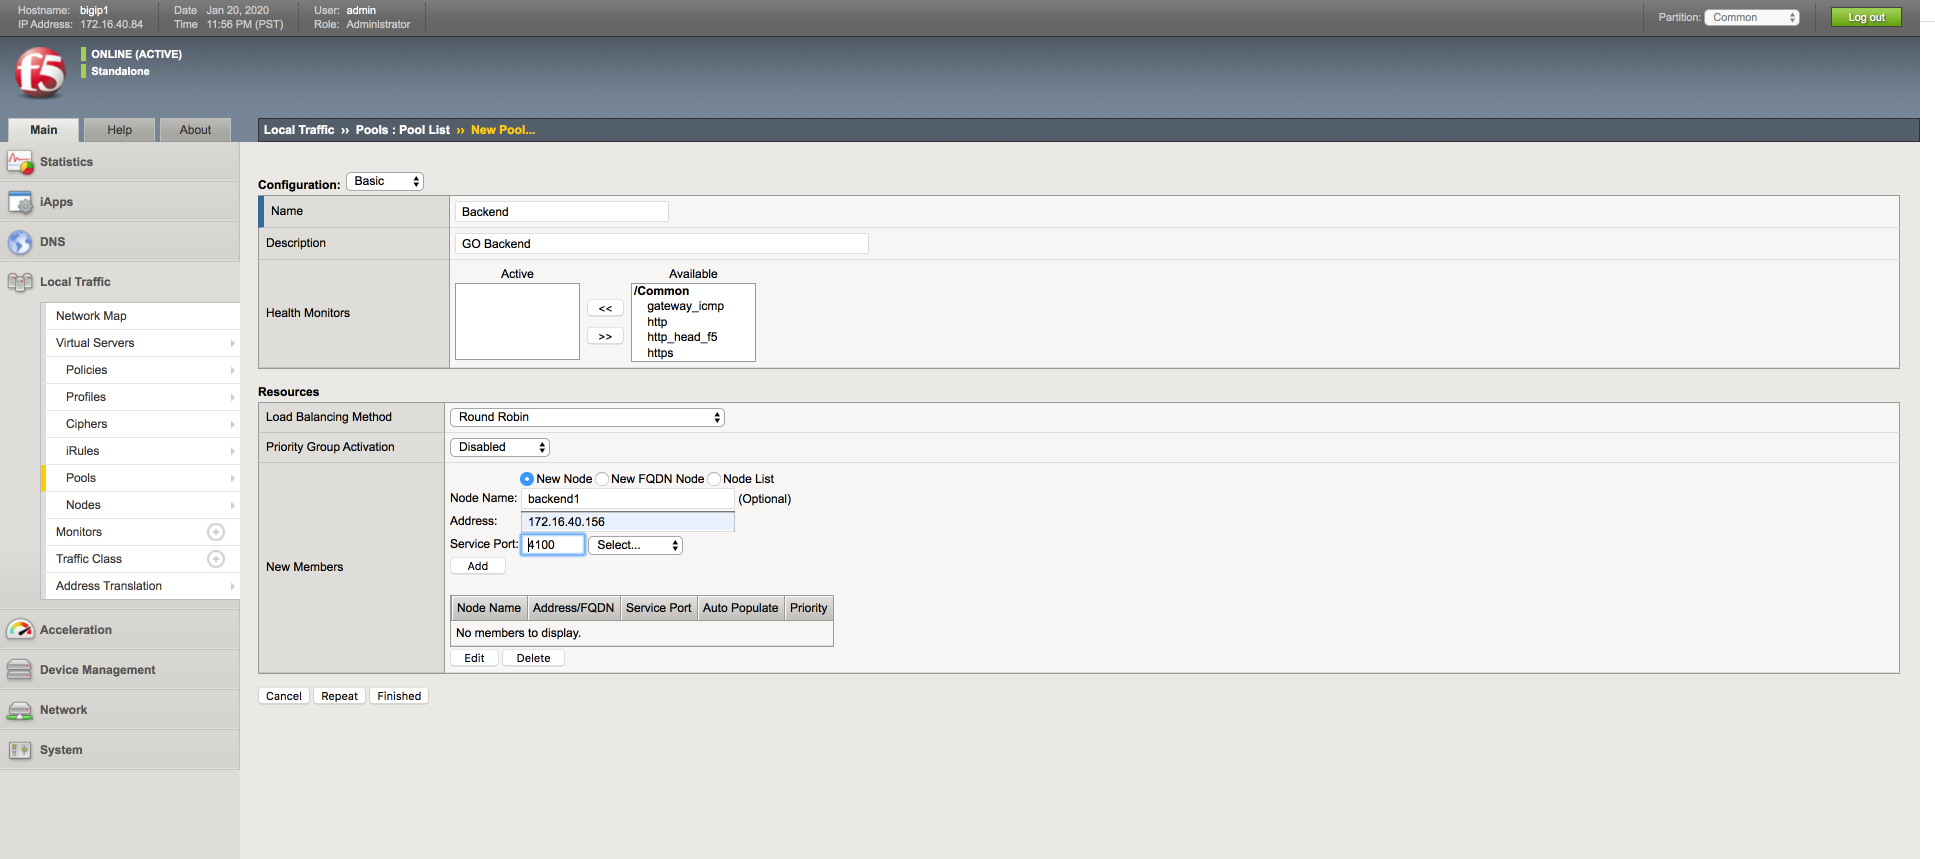The width and height of the screenshot is (1935, 859).
Task: Click the Finished button
Action: coord(399,696)
